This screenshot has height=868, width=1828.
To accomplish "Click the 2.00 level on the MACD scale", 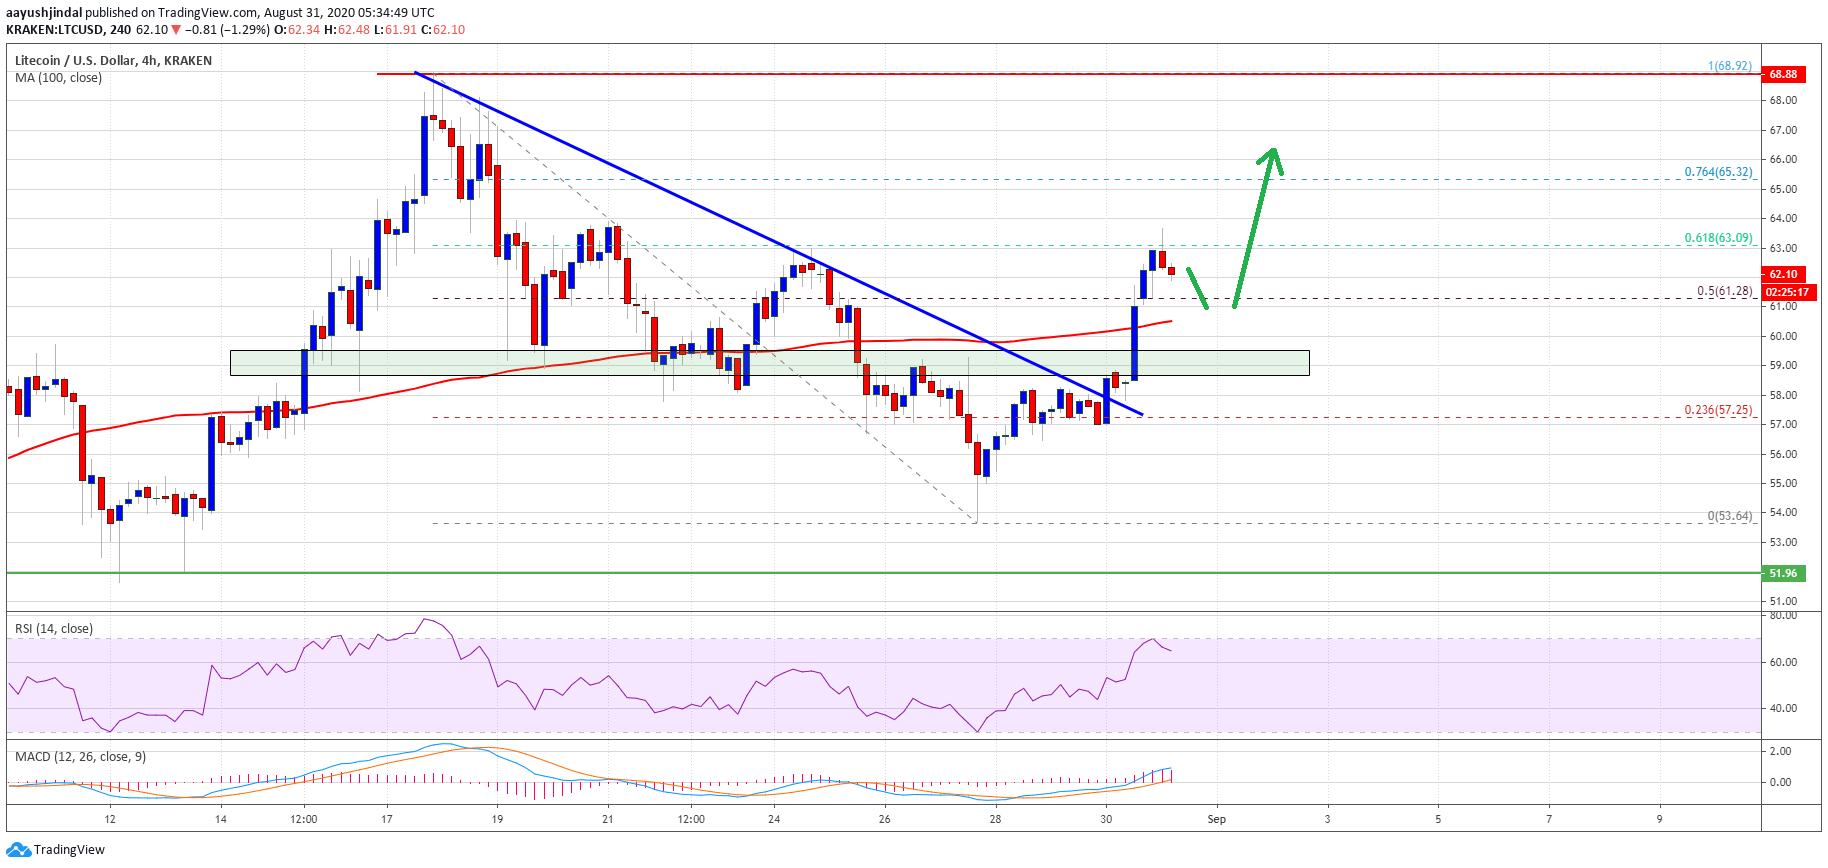I will point(1780,751).
